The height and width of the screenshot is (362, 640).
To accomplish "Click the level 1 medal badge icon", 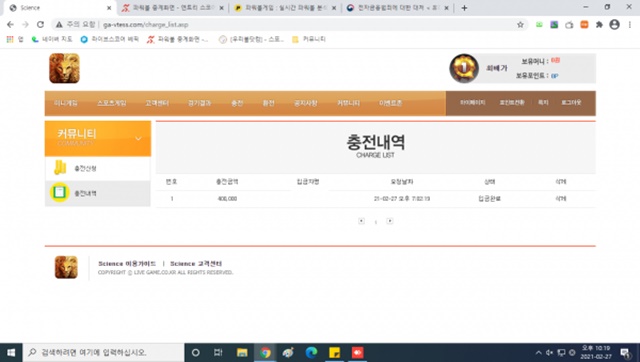I will pyautogui.click(x=464, y=68).
